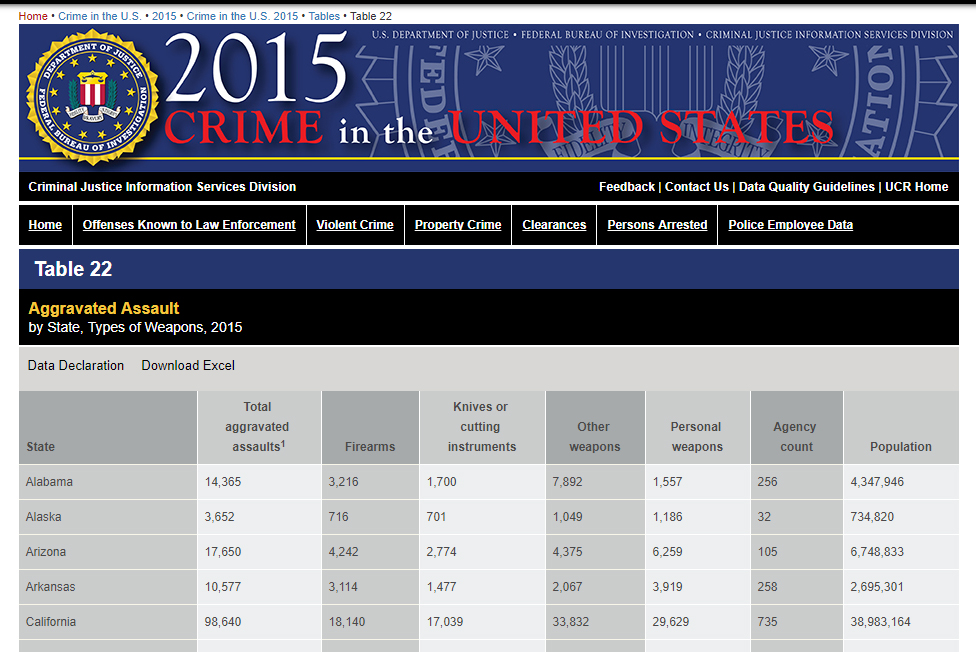Click Alabama's population 4,347,946
The image size is (976, 652).
pyautogui.click(x=877, y=482)
